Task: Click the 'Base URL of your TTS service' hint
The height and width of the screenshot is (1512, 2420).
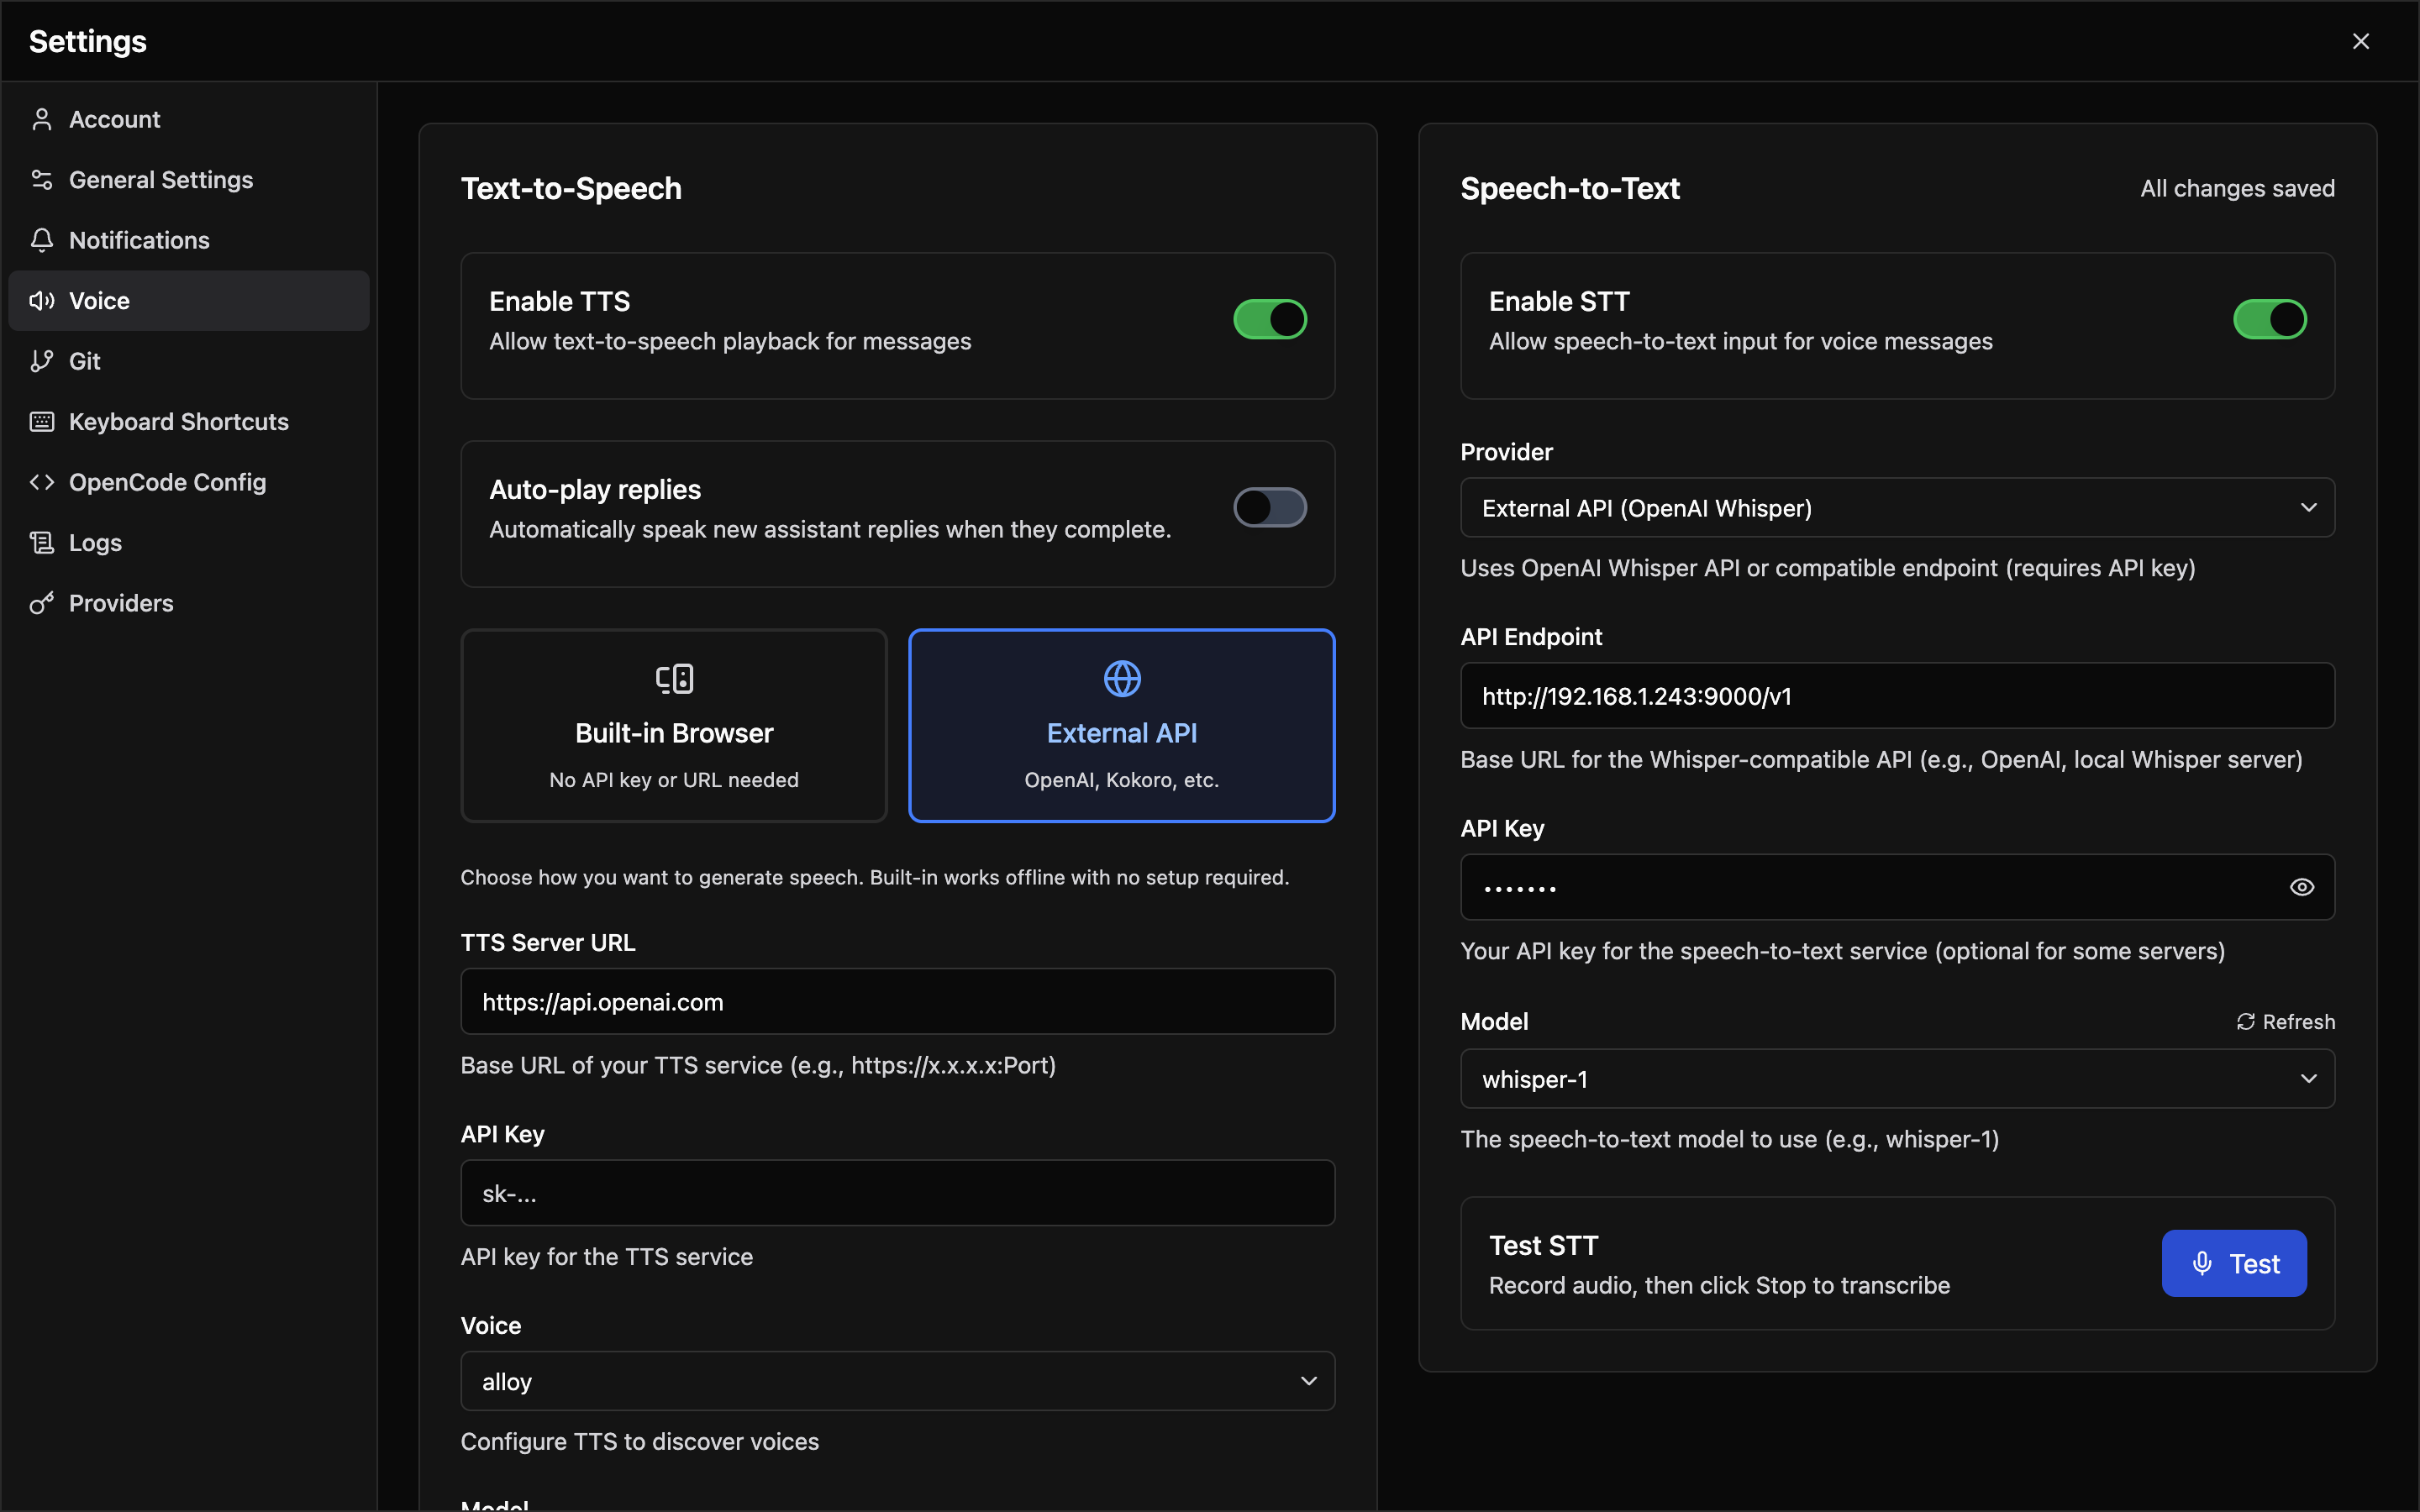Action: point(758,1065)
